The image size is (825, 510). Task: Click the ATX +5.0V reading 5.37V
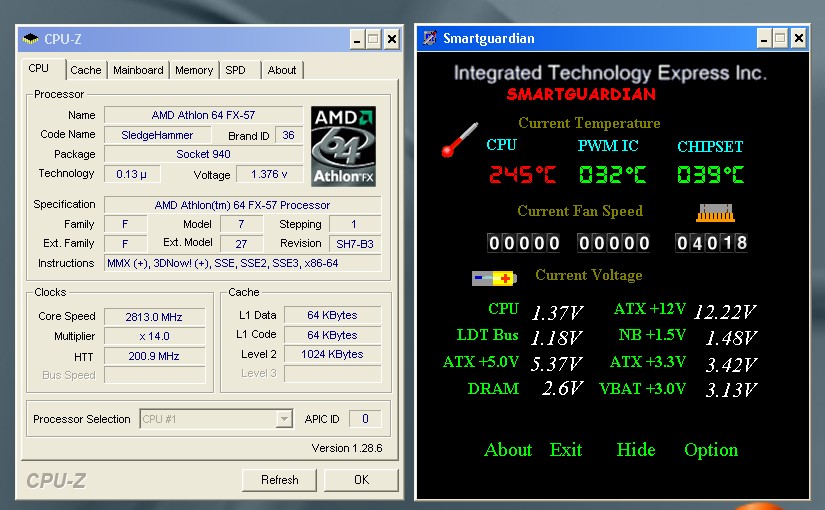pyautogui.click(x=556, y=364)
